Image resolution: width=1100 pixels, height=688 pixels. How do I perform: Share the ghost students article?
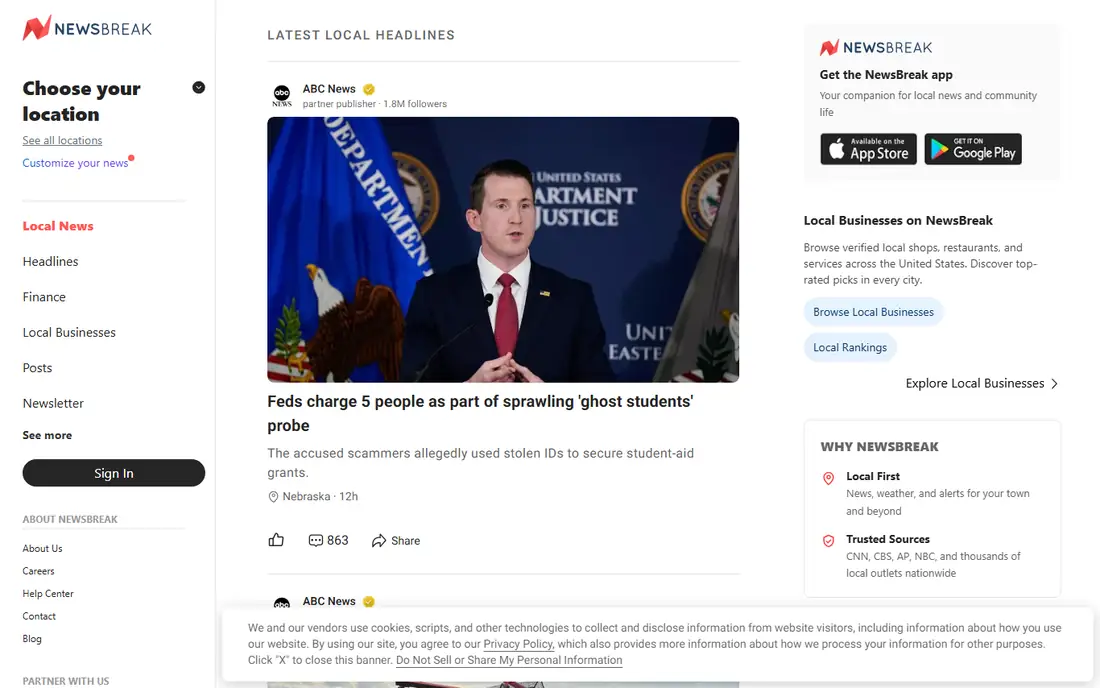[396, 541]
